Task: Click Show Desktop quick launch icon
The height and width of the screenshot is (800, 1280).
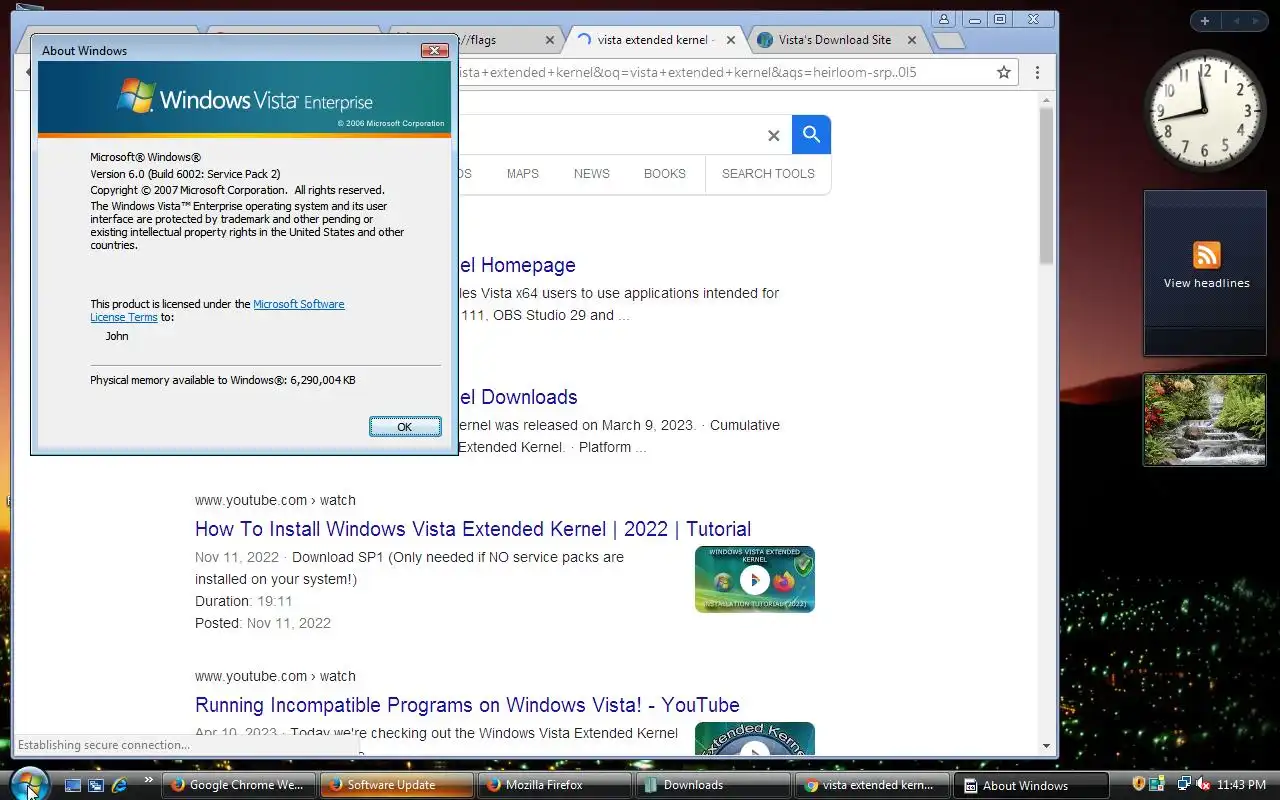Action: (x=73, y=786)
